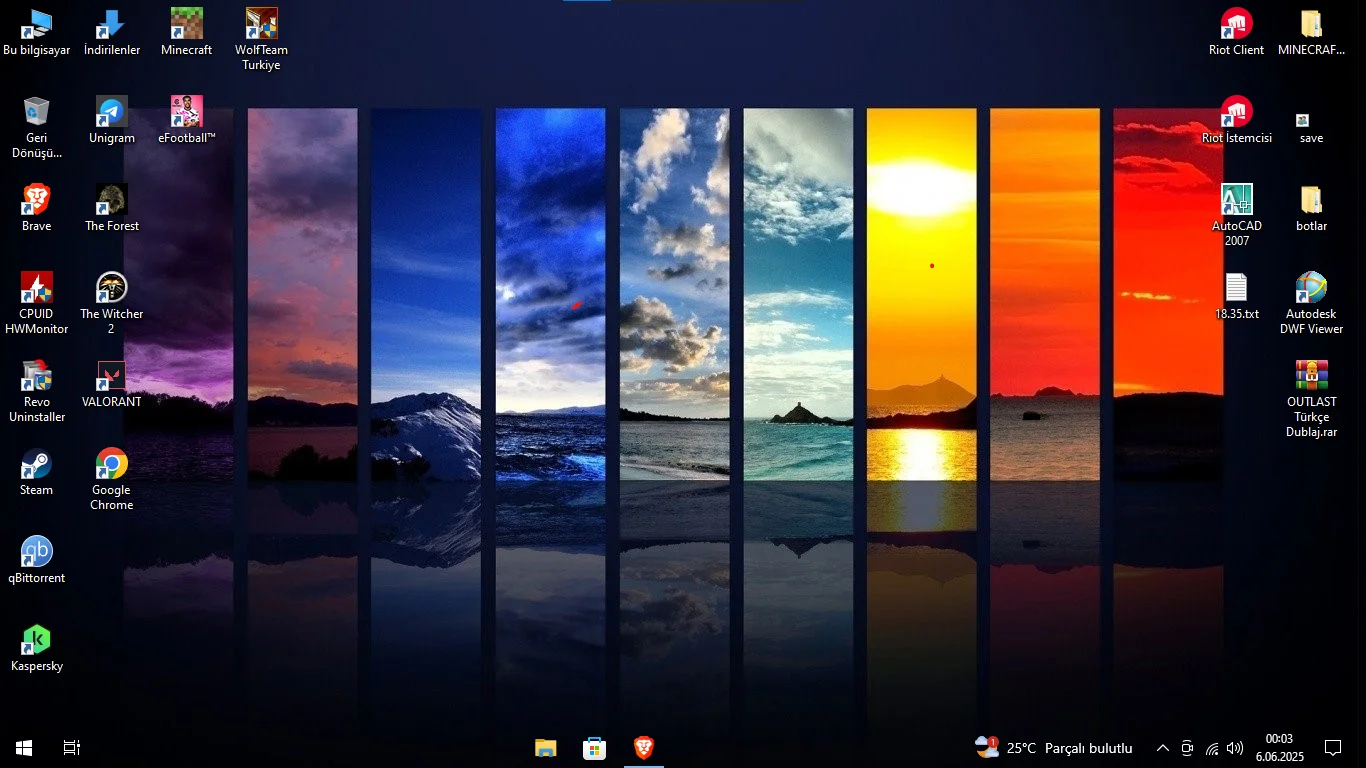Launch qBittorrent
The image size is (1366, 768).
[36, 551]
